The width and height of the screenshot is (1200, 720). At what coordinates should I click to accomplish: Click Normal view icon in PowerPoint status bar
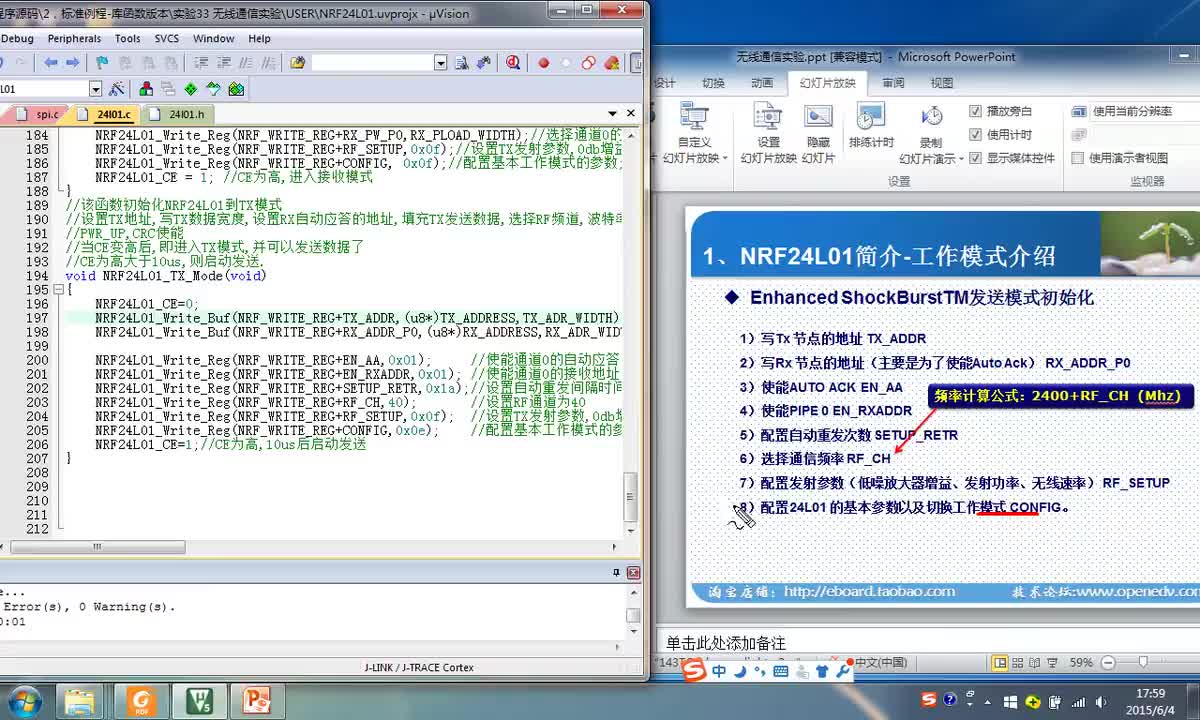(x=1000, y=663)
